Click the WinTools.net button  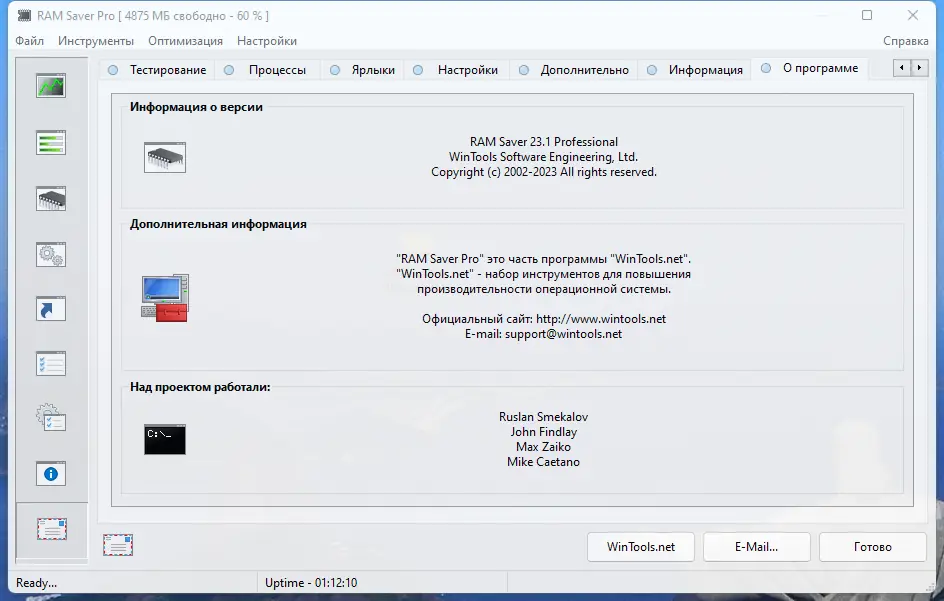(x=640, y=547)
